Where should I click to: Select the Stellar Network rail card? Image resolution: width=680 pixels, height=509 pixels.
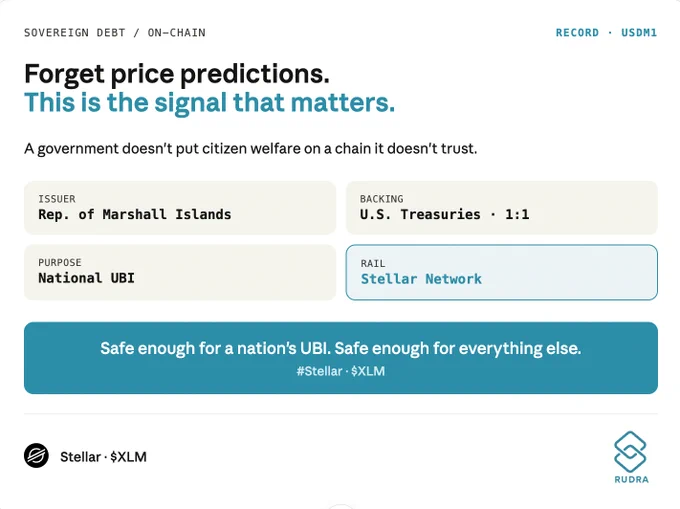(x=502, y=272)
